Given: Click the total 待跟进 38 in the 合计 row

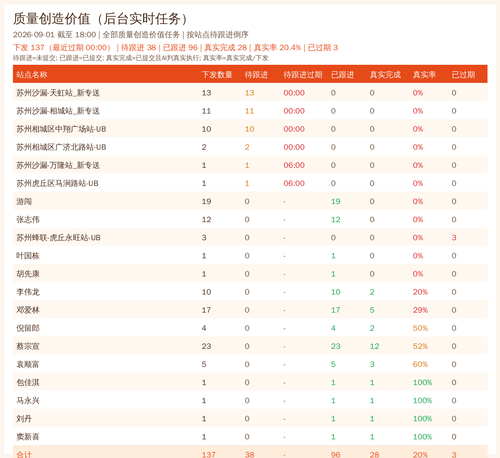Looking at the screenshot, I should coord(249,455).
